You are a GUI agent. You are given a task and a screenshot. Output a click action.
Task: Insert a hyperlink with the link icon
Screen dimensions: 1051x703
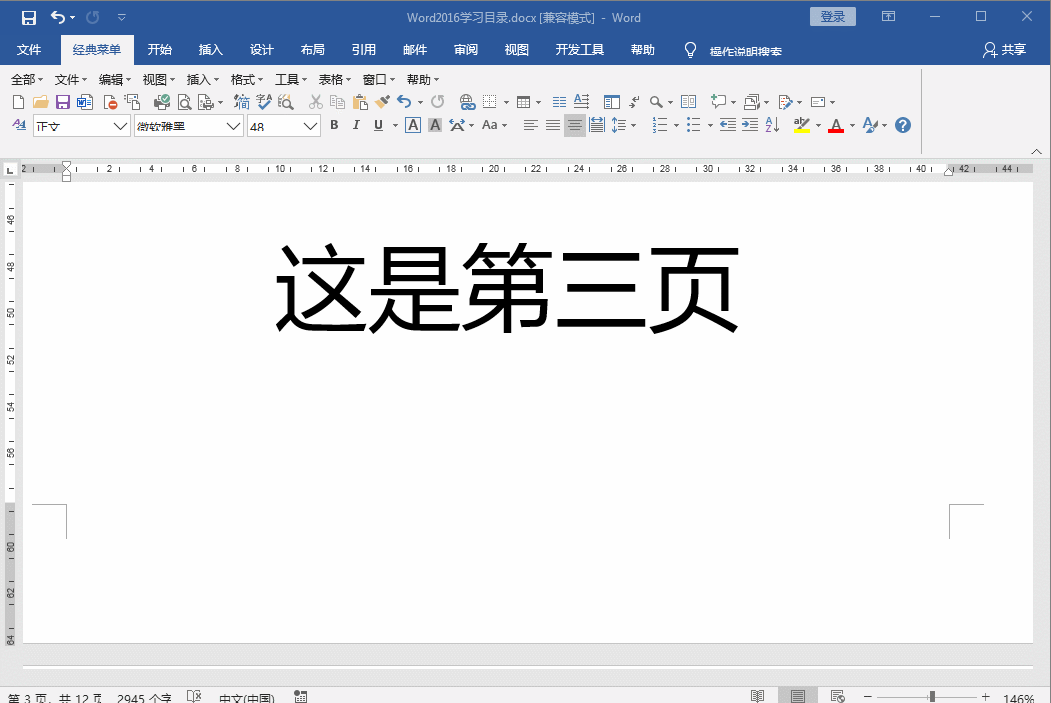[x=467, y=102]
